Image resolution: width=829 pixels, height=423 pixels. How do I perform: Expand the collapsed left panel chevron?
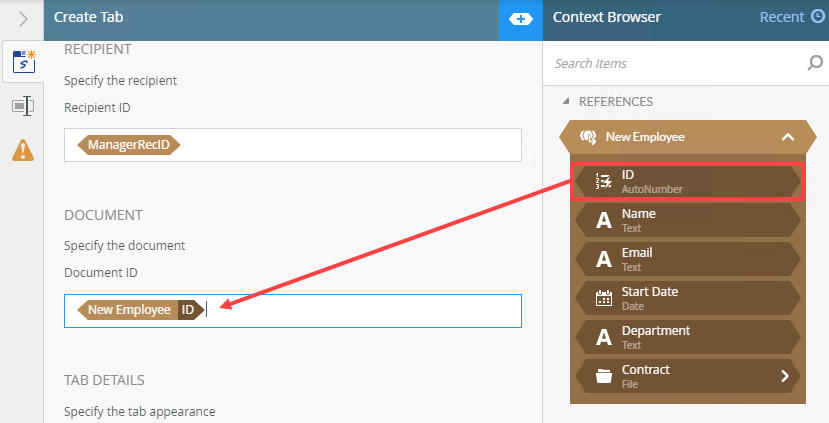pos(22,18)
